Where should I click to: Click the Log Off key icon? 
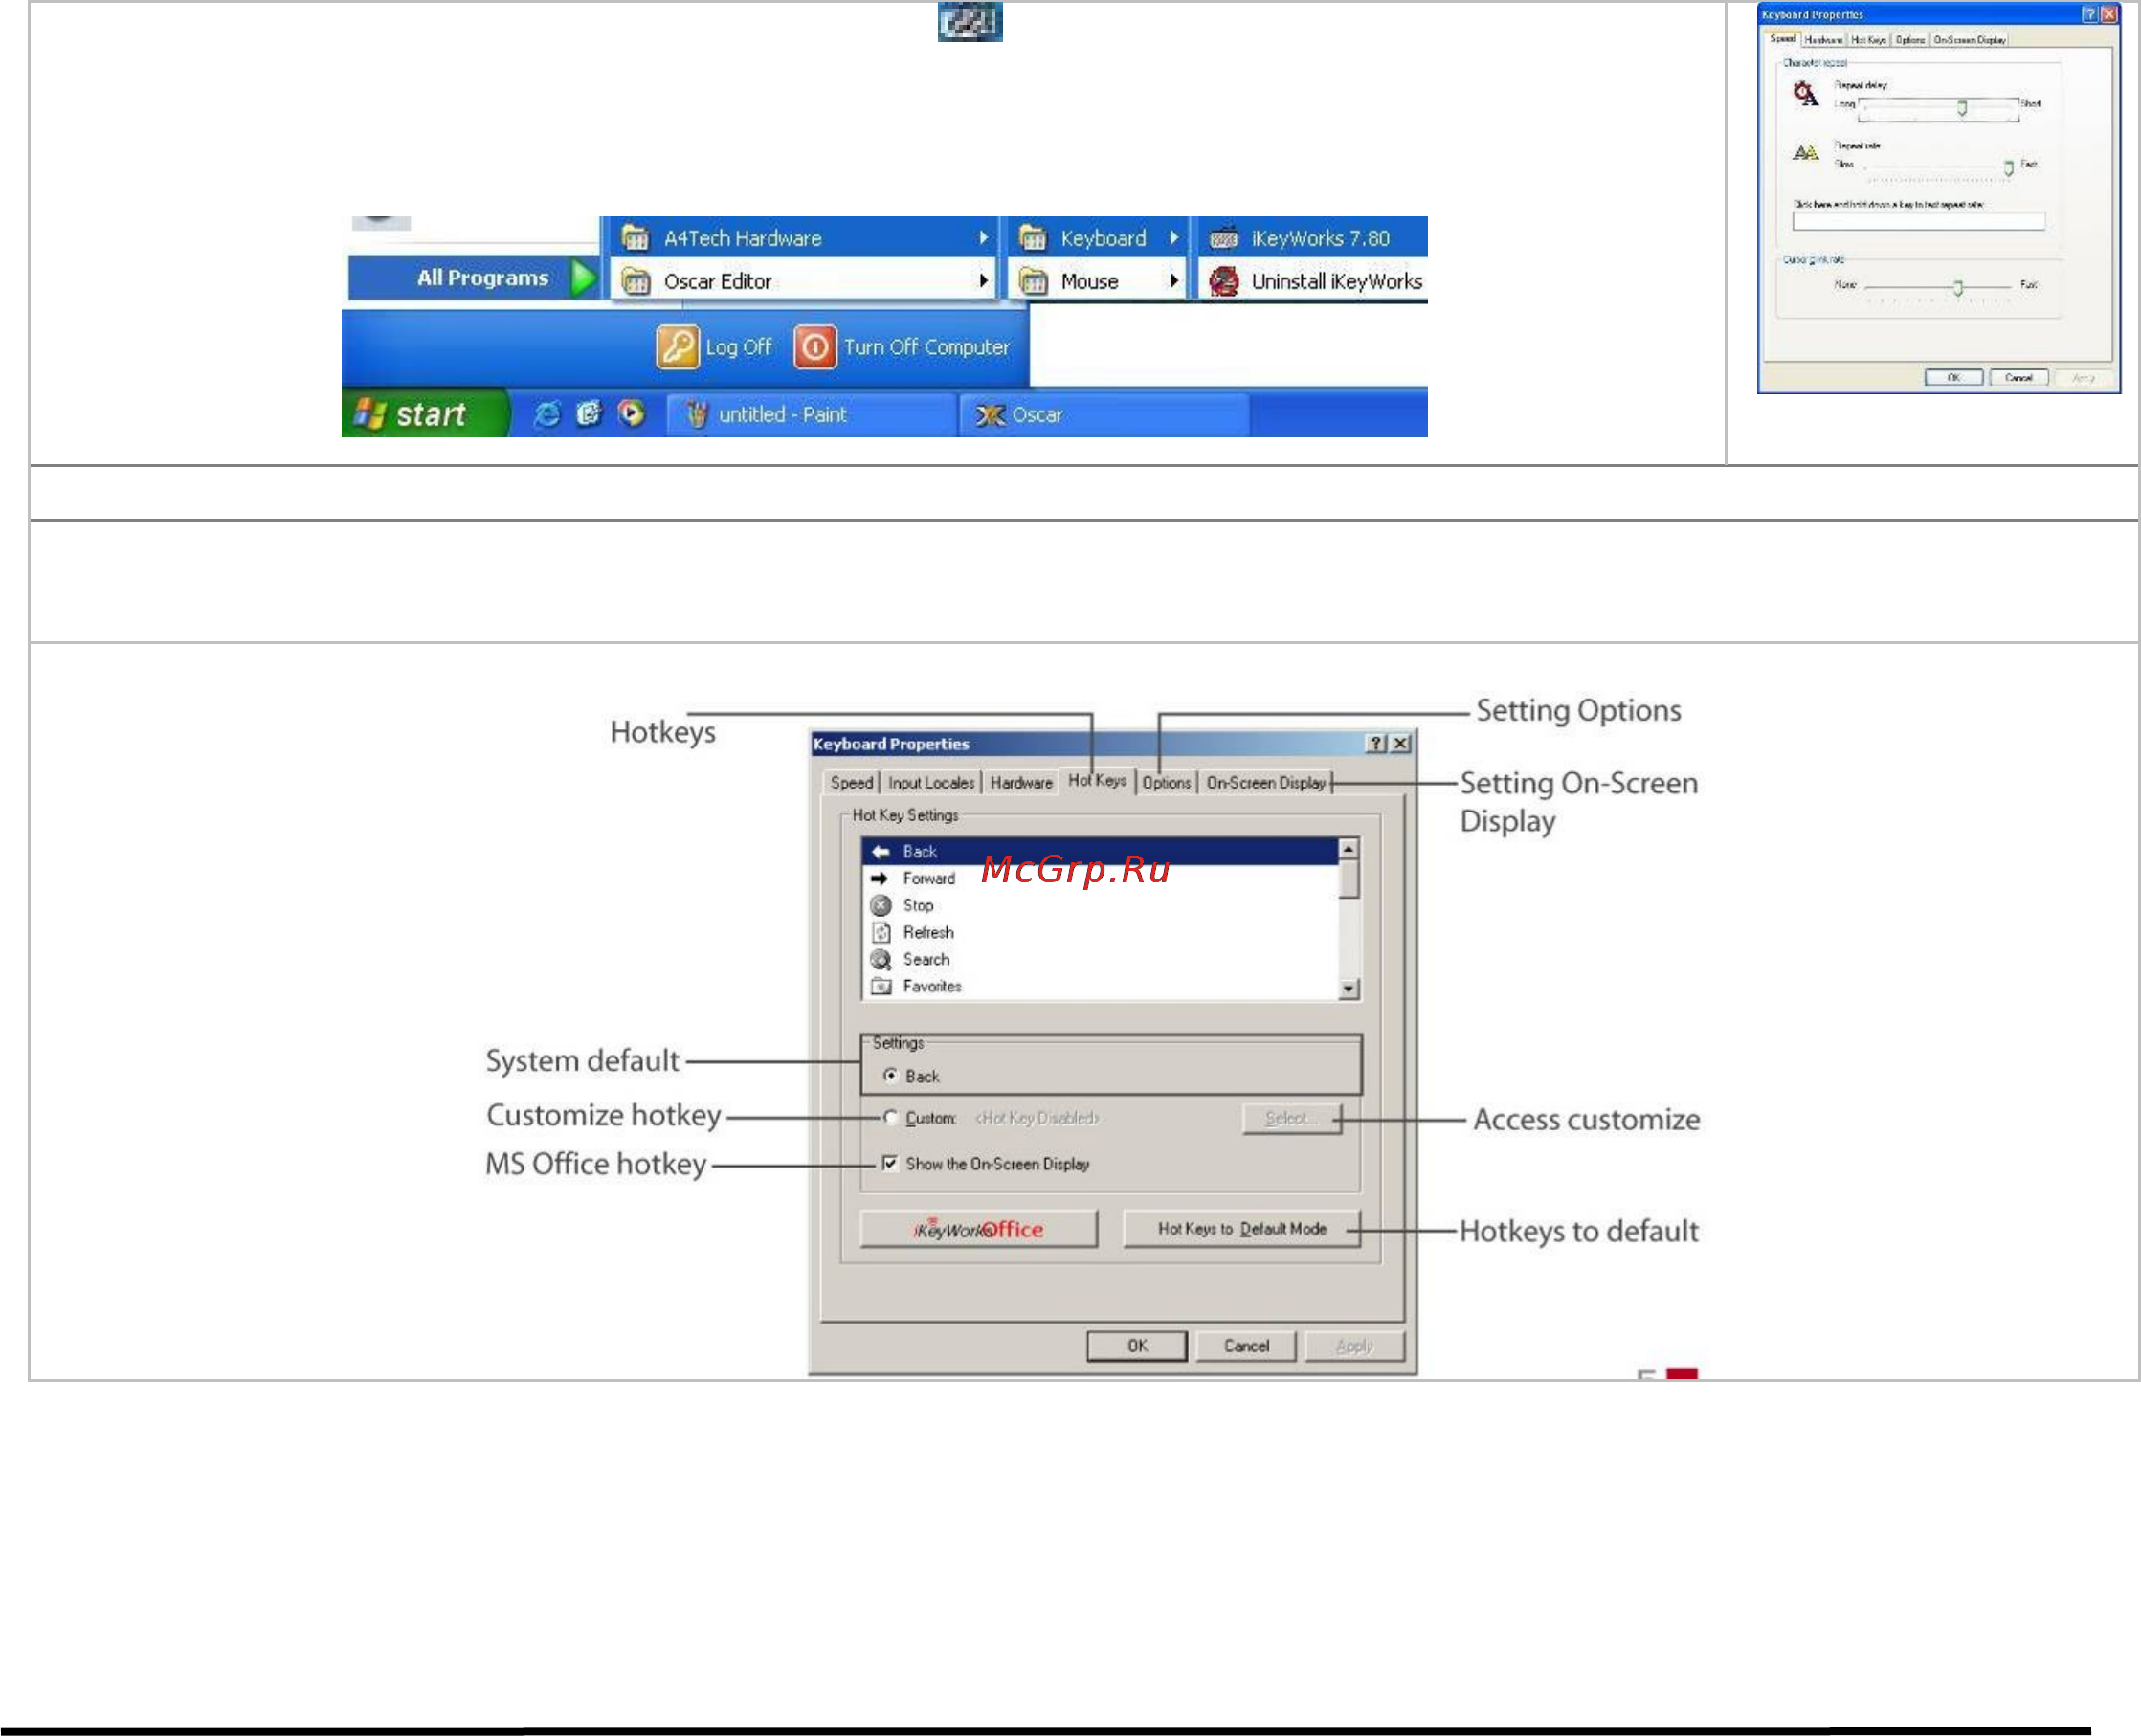677,347
